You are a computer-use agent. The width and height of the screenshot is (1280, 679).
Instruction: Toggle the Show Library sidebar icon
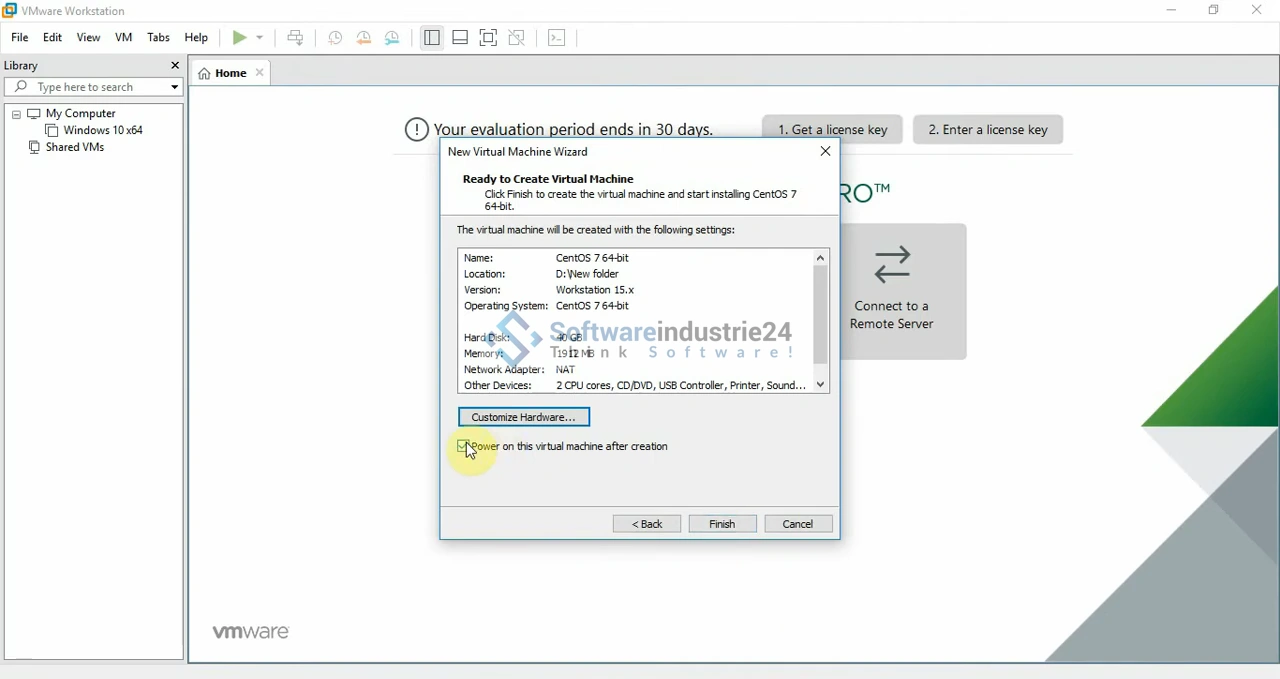pos(432,38)
